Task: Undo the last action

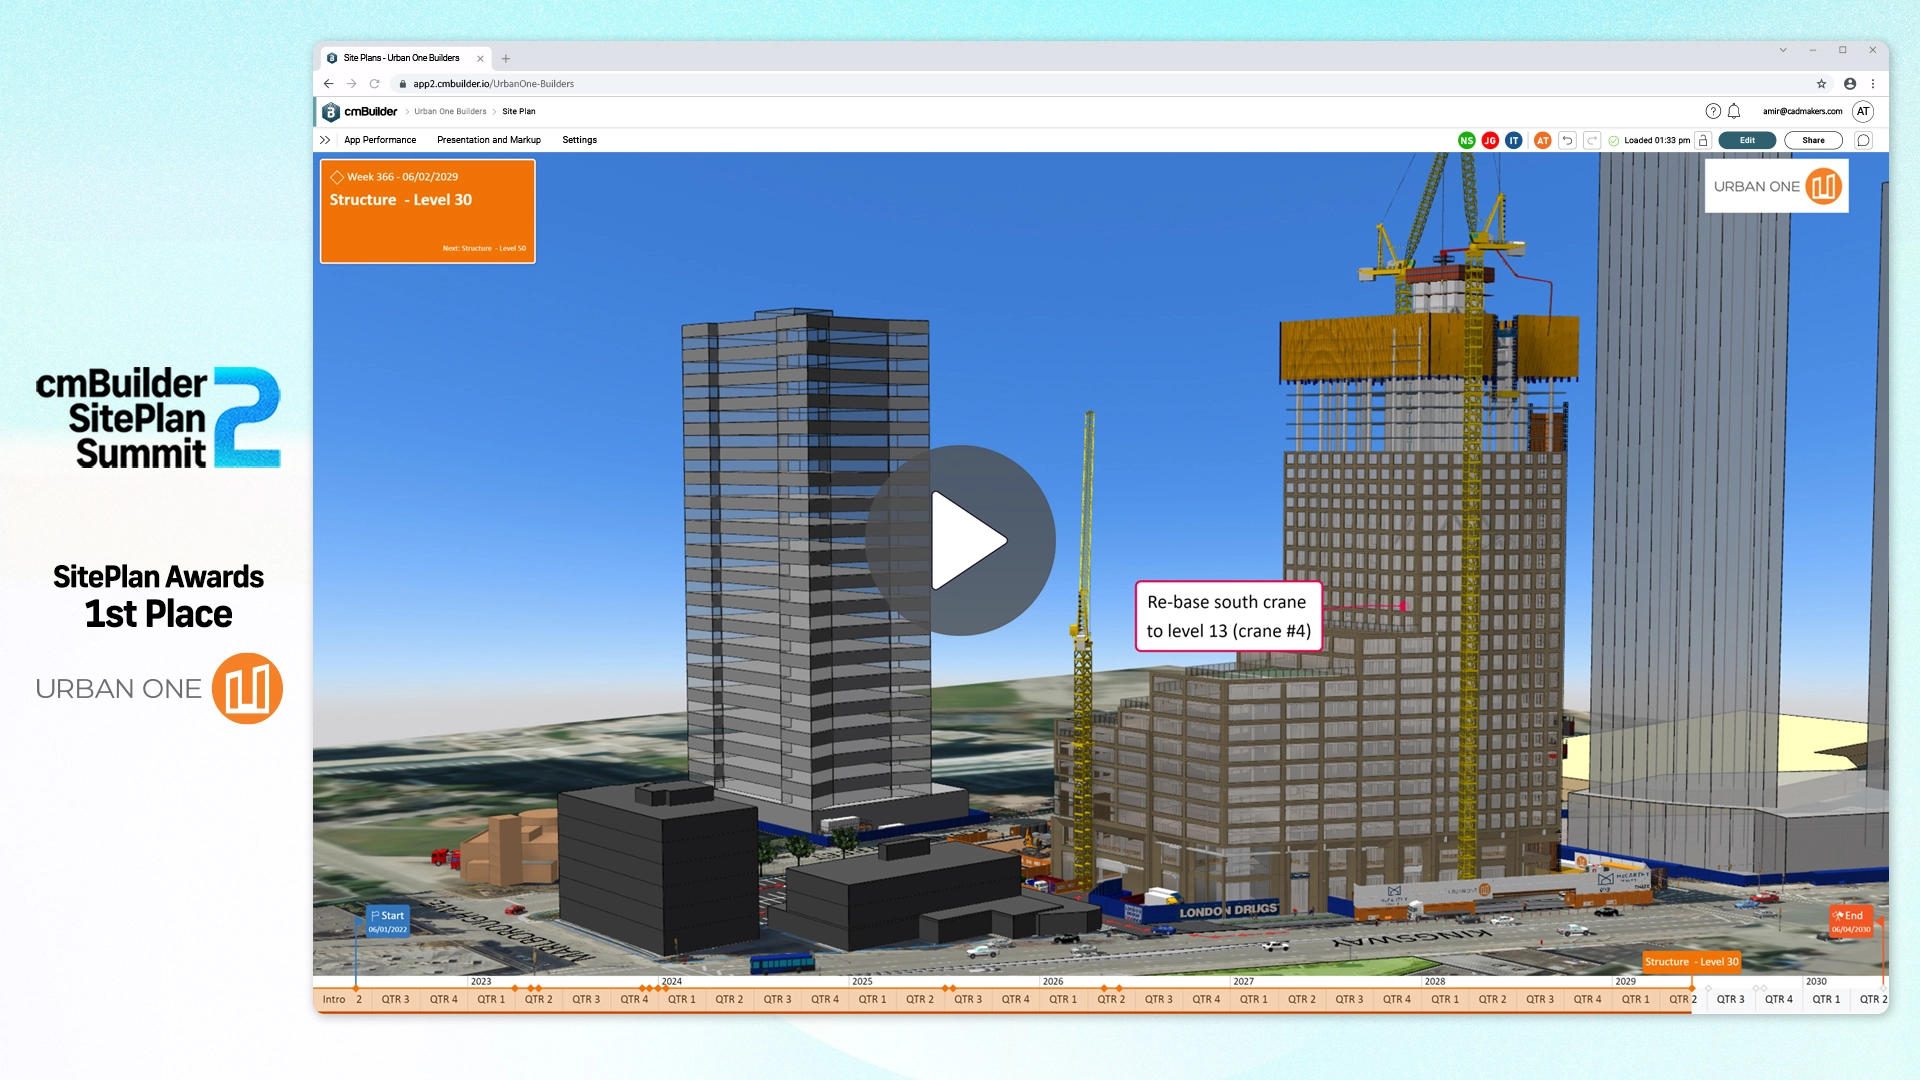Action: coord(1567,140)
